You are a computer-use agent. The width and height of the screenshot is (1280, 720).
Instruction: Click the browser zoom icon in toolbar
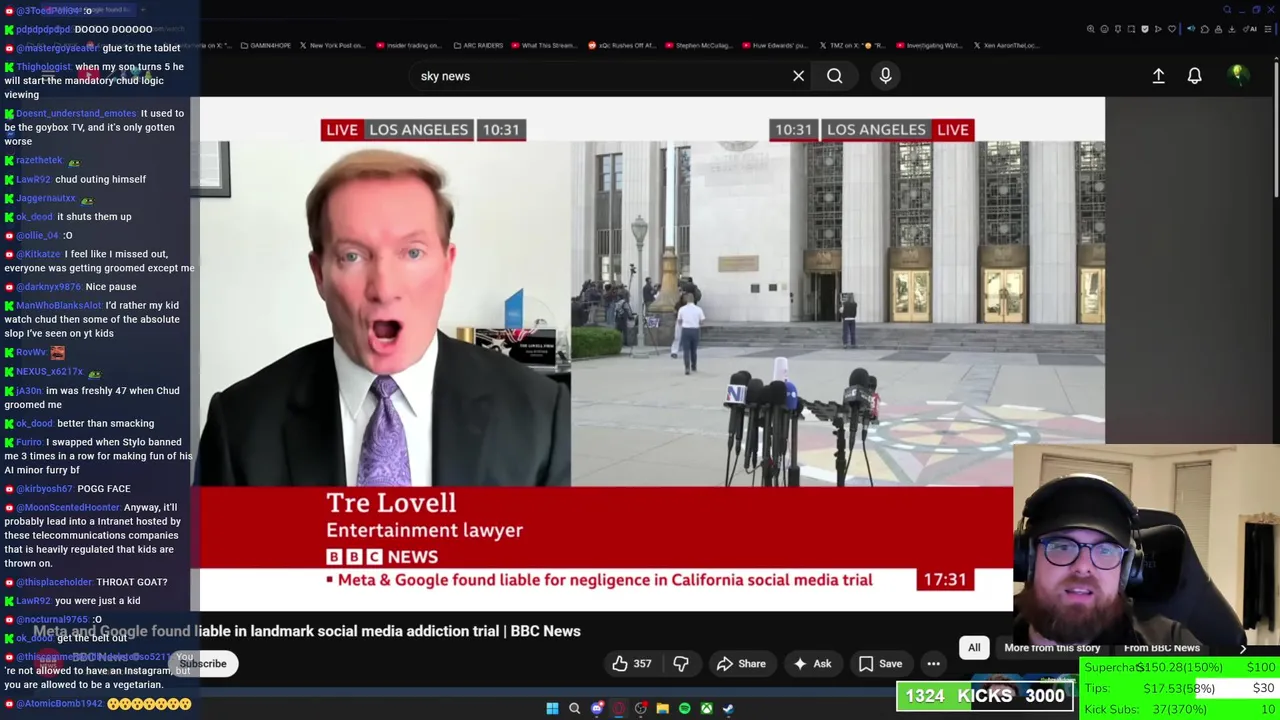(1091, 29)
